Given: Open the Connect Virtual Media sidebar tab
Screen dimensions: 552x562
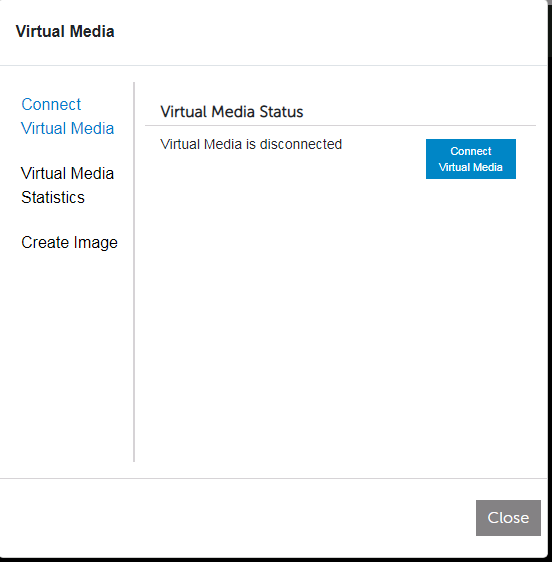Looking at the screenshot, I should click(67, 116).
